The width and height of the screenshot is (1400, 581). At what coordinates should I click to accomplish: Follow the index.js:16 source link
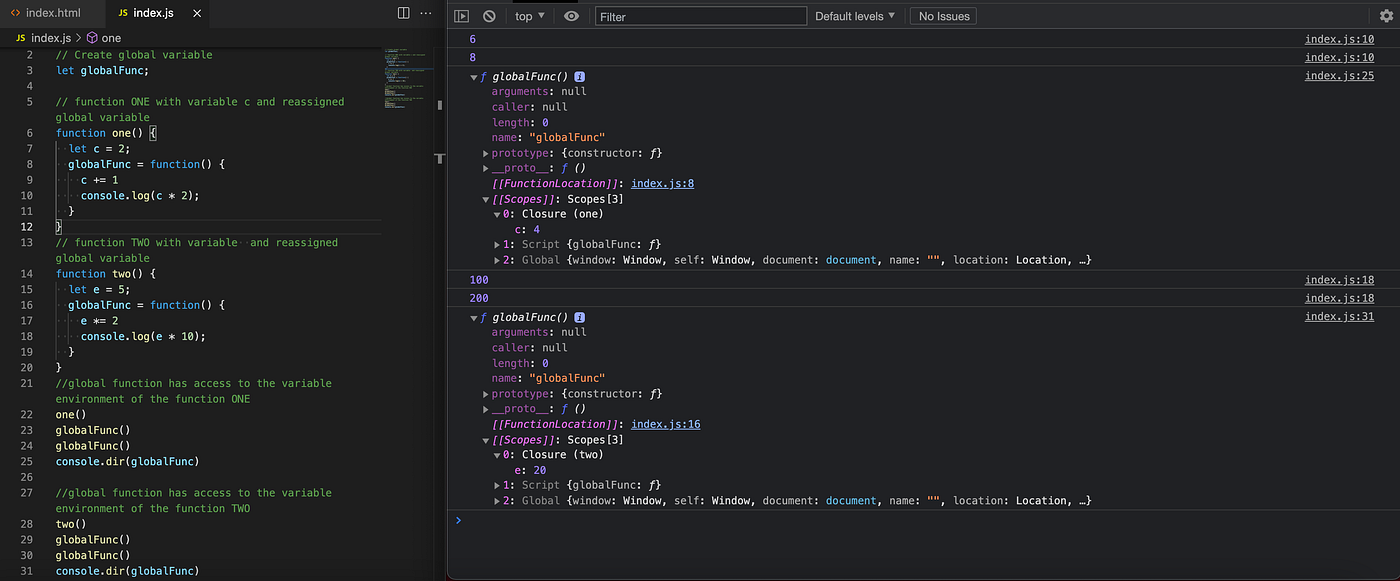pos(665,424)
